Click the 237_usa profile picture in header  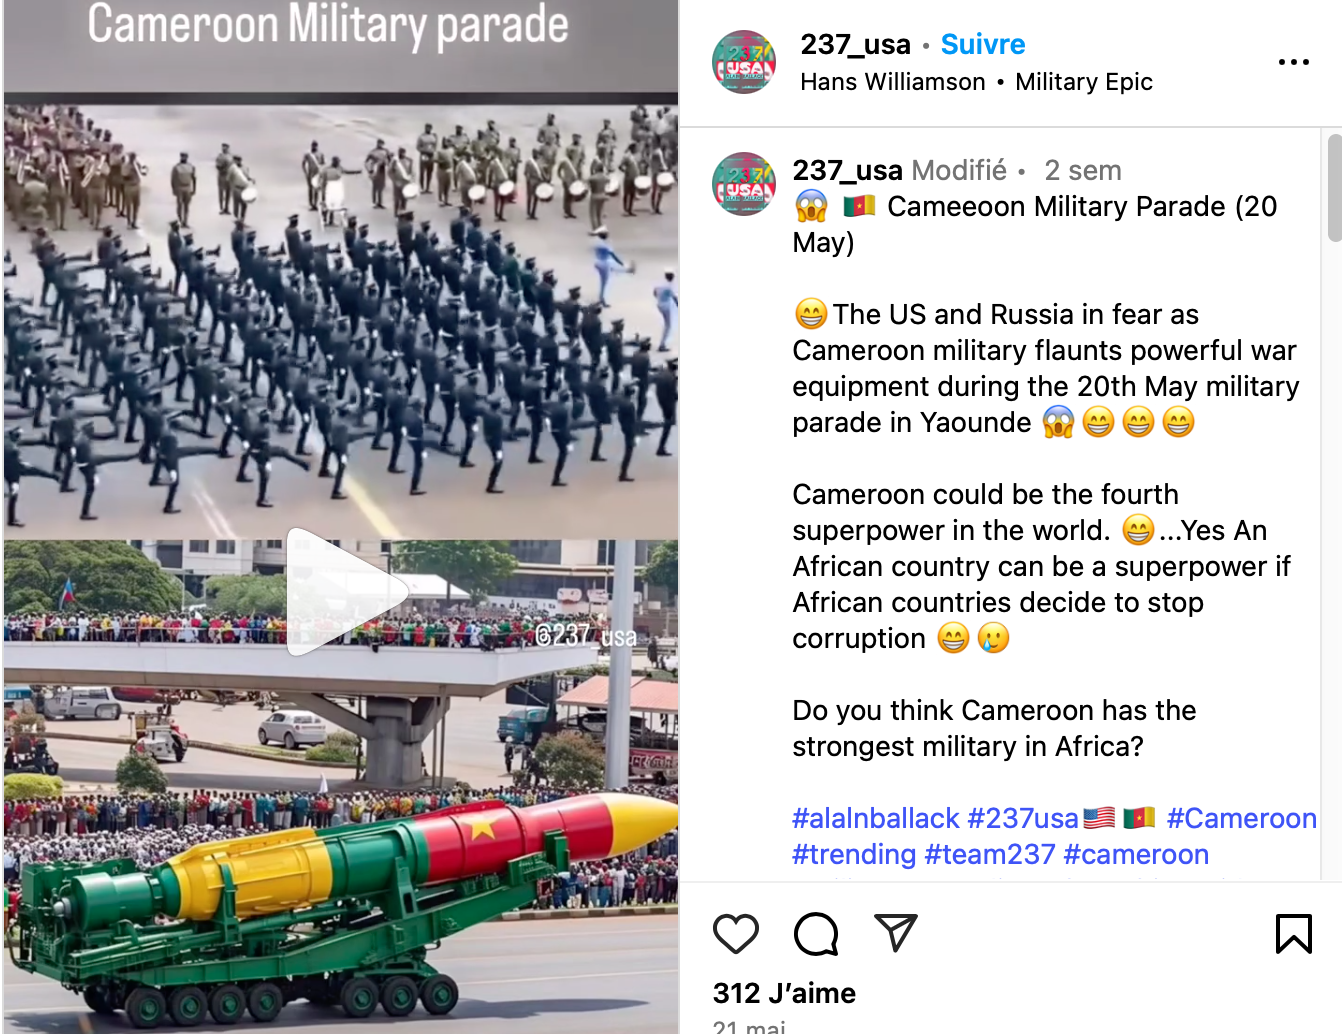[744, 62]
